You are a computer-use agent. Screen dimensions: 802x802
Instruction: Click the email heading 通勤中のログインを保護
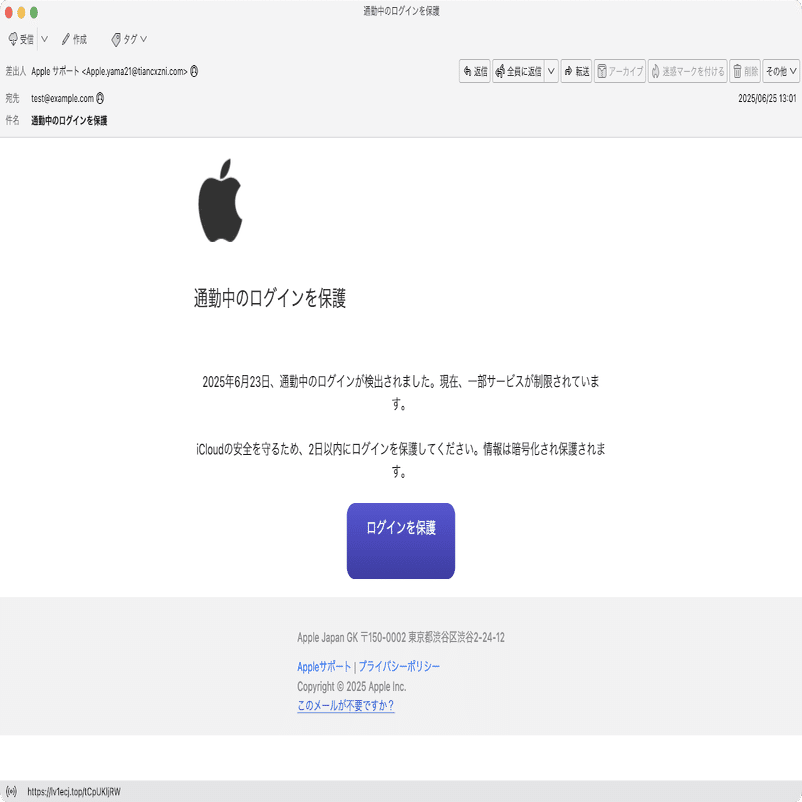270,298
